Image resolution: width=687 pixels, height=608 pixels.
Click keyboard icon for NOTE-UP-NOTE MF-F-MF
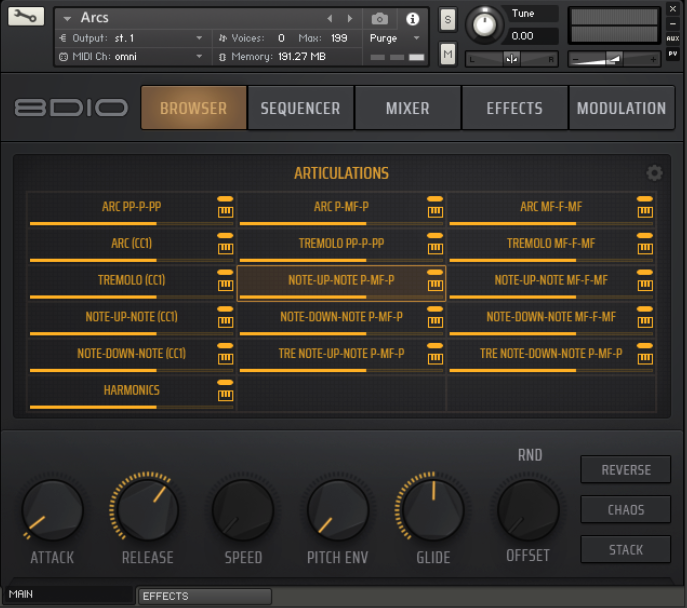645,286
